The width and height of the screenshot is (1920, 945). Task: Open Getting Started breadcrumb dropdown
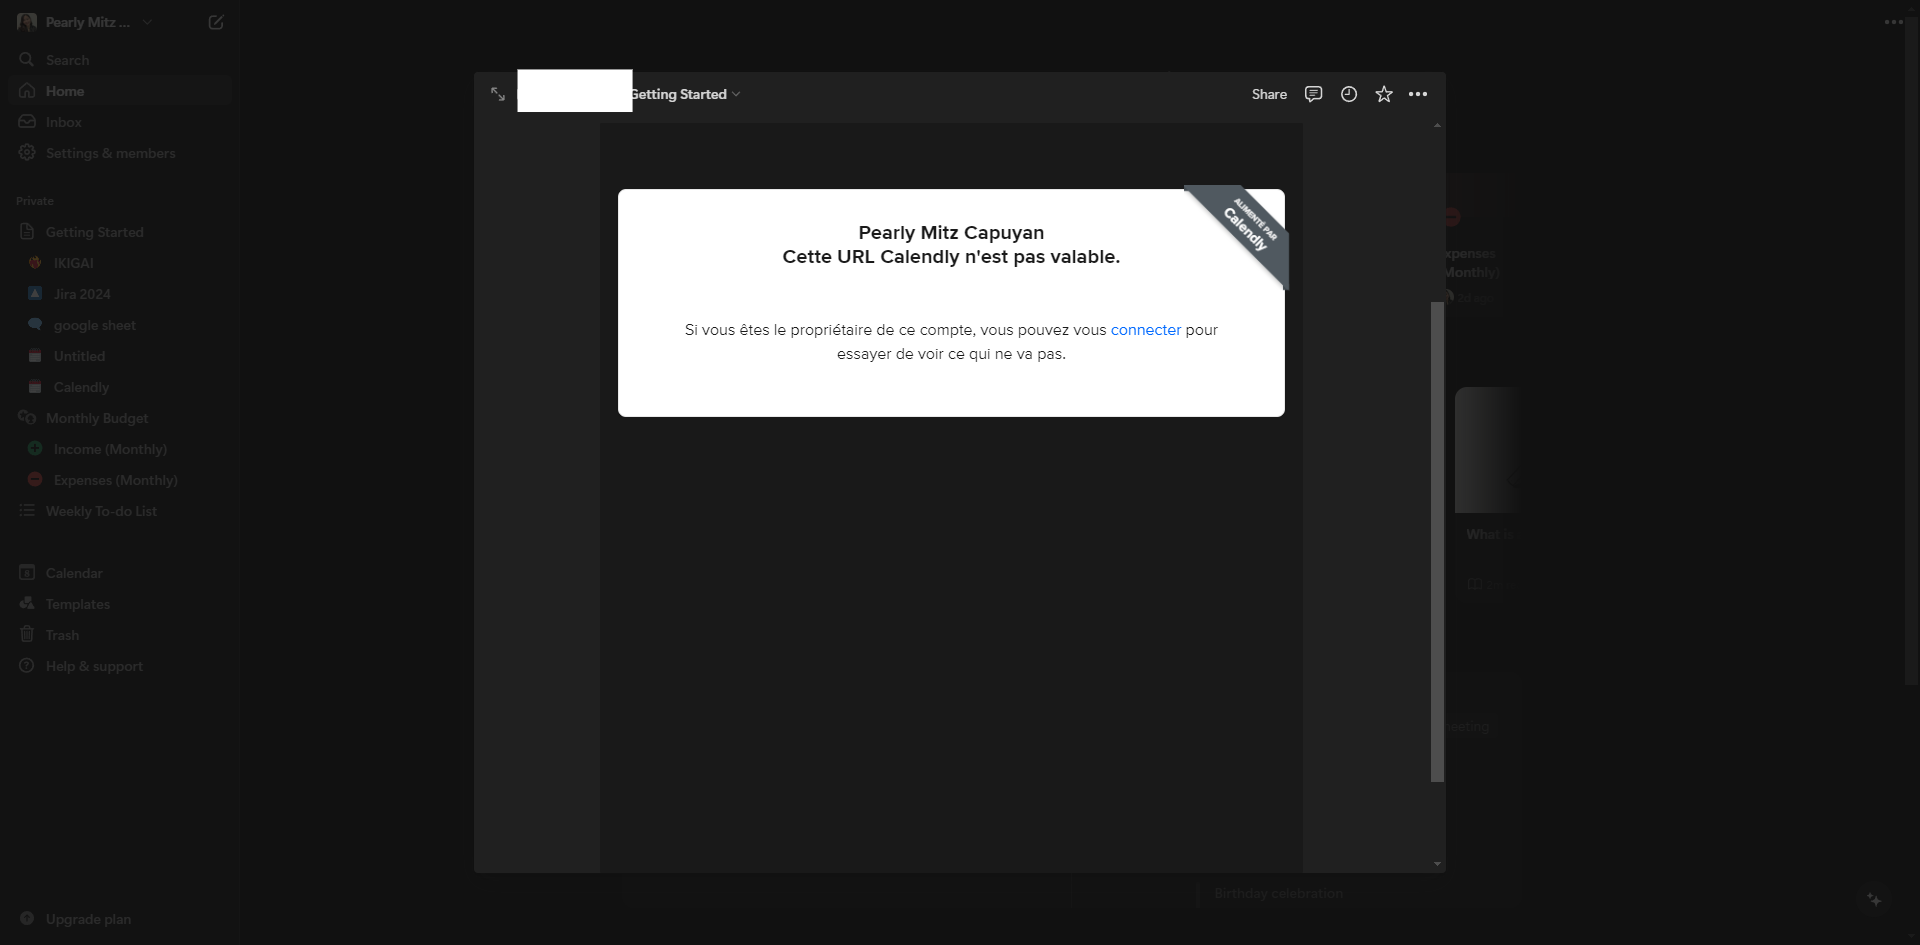point(686,94)
